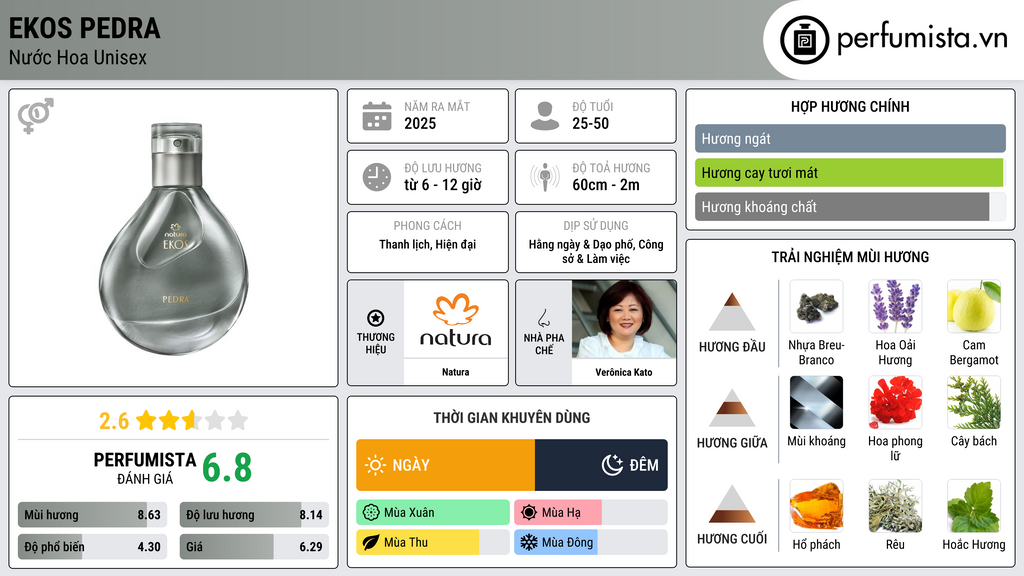The width and height of the screenshot is (1024, 576).
Task: Click the Mùa Hạ season bar
Action: [x=590, y=513]
